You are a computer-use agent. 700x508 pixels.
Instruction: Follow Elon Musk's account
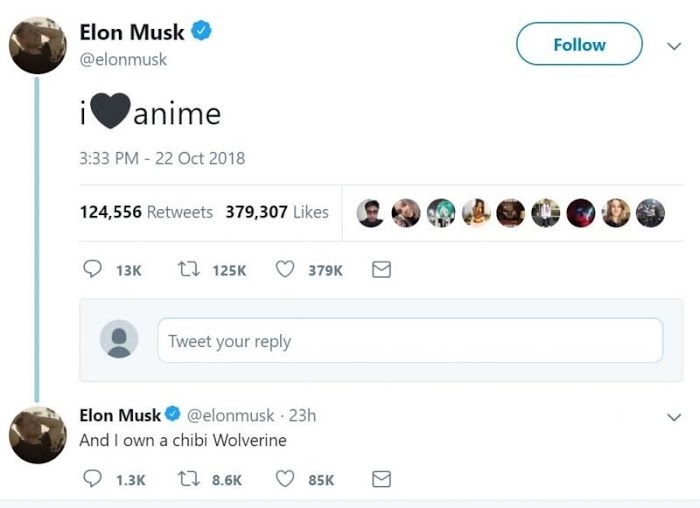pyautogui.click(x=579, y=44)
